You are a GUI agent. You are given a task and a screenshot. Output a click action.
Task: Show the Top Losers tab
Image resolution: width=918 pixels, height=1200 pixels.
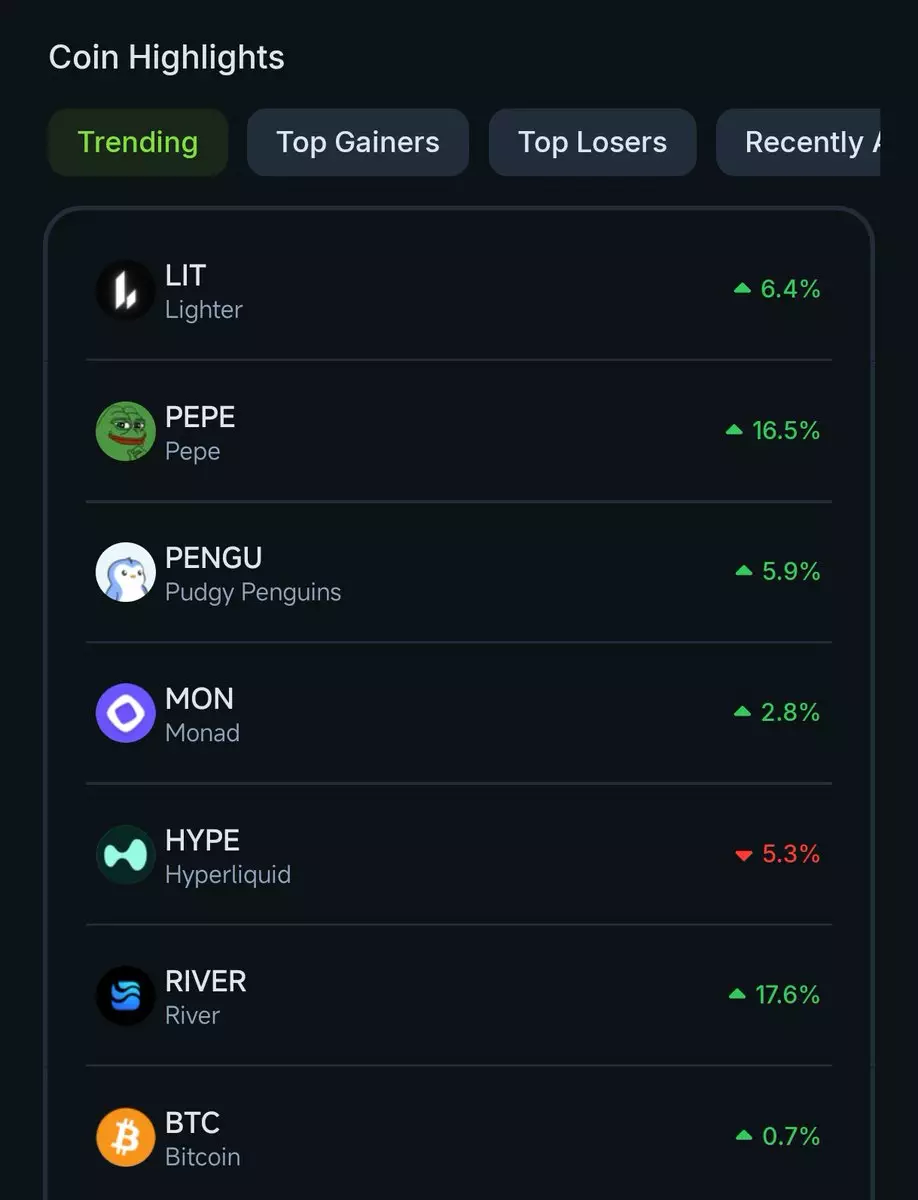[x=592, y=142]
